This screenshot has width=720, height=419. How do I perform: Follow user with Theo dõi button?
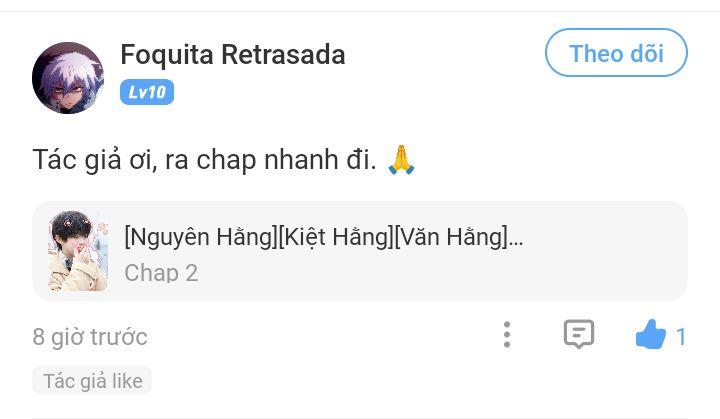pyautogui.click(x=616, y=53)
